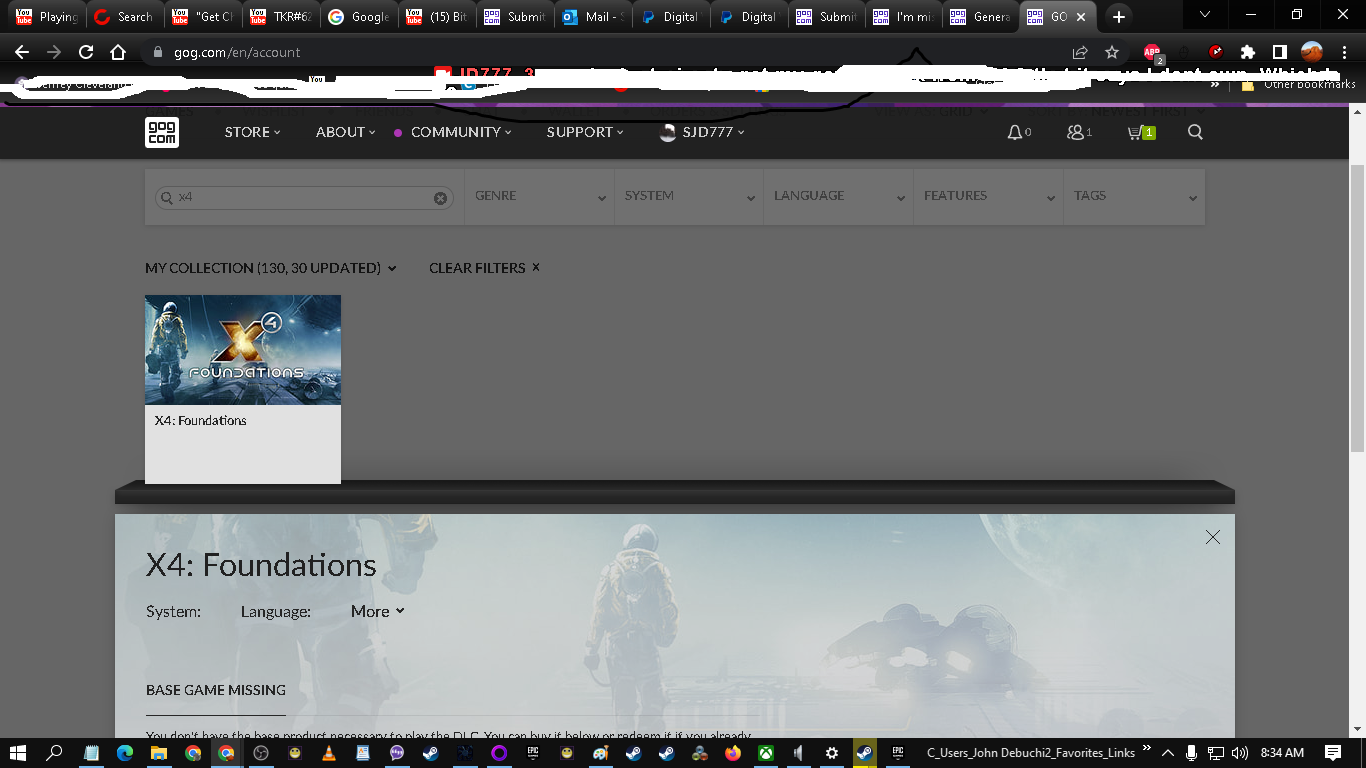The width and height of the screenshot is (1366, 768).
Task: Open the TAGS filter dropdown
Action: [1134, 196]
